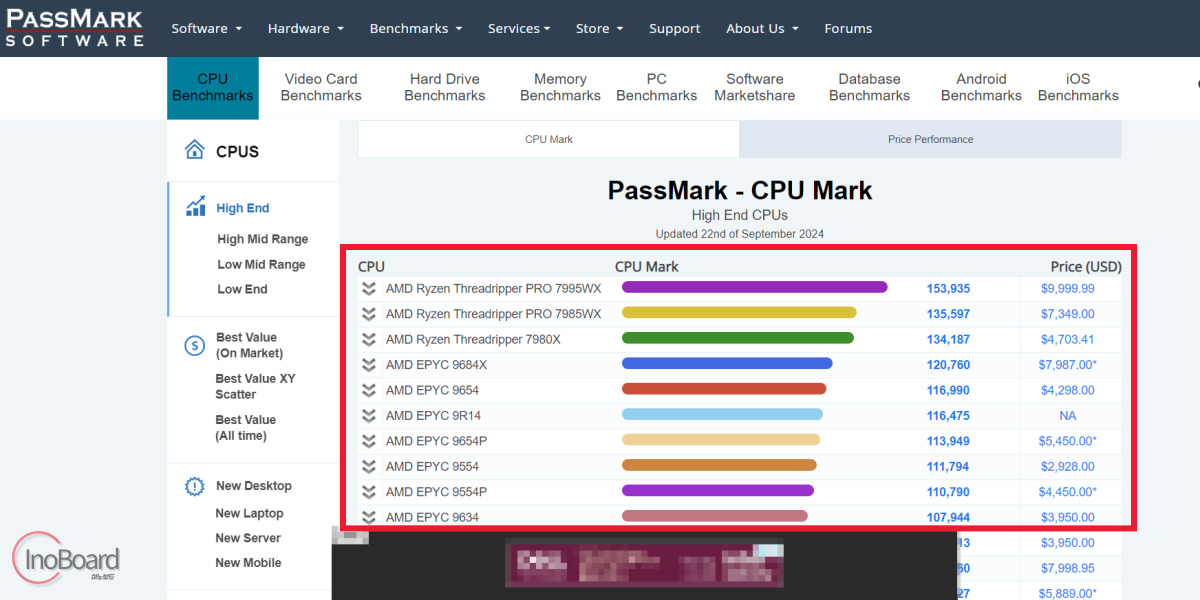This screenshot has height=600, width=1200.
Task: Go to the Support page
Action: (675, 28)
